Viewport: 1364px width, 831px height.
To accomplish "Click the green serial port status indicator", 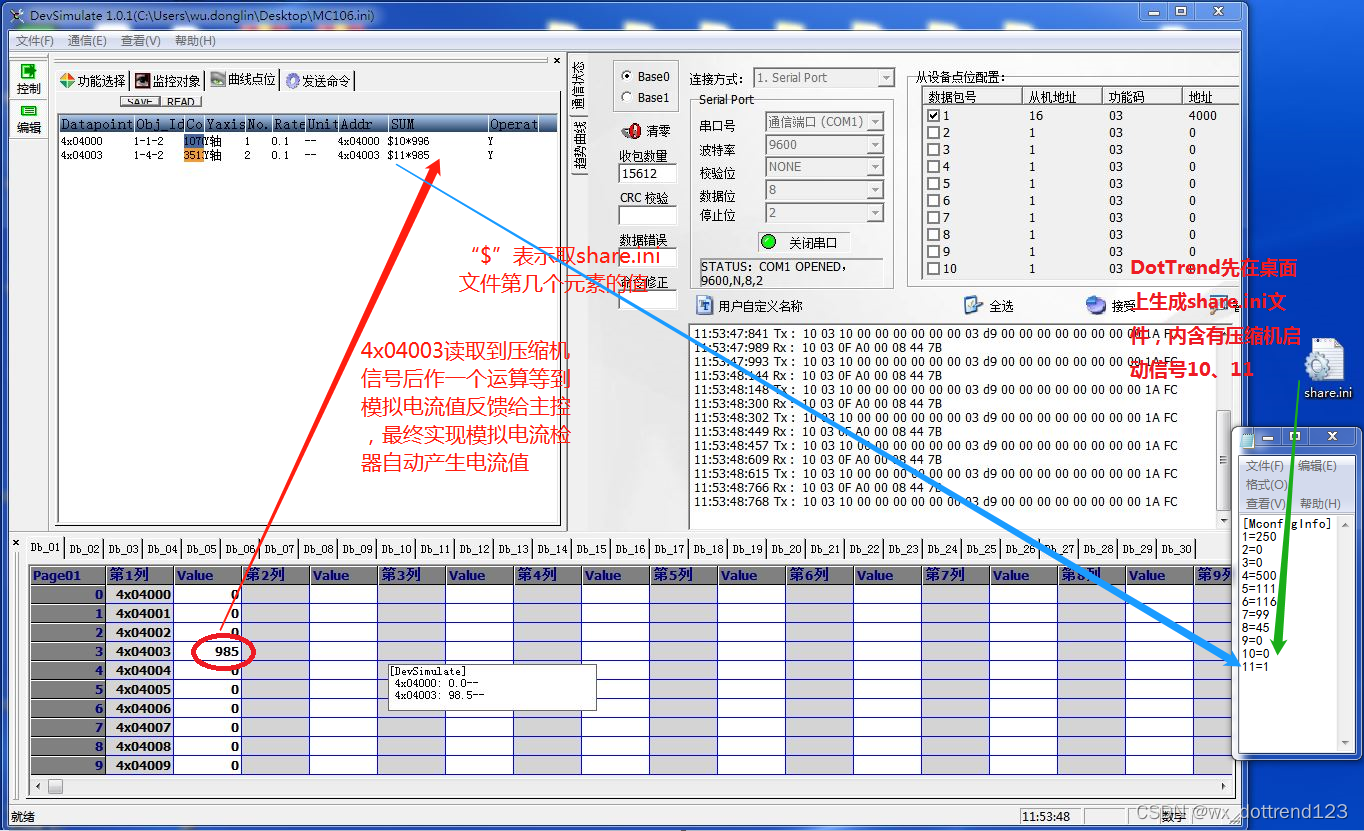I will pyautogui.click(x=768, y=242).
